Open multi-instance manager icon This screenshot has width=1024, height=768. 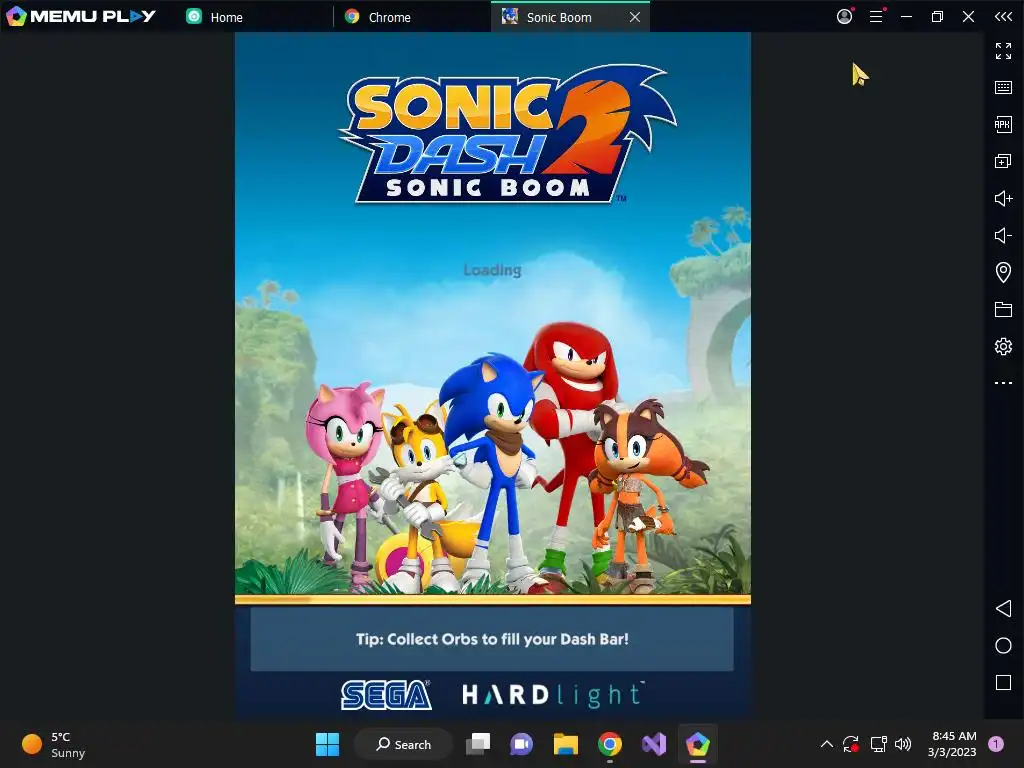(1003, 161)
